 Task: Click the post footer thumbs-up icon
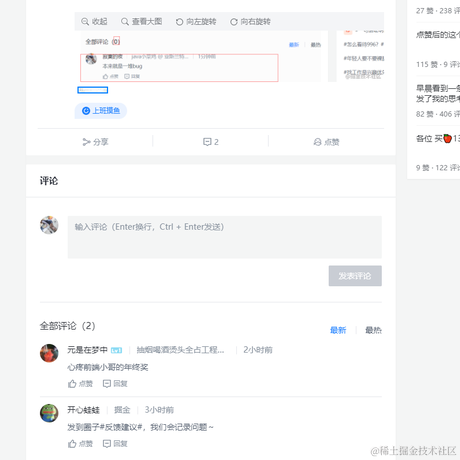317,142
